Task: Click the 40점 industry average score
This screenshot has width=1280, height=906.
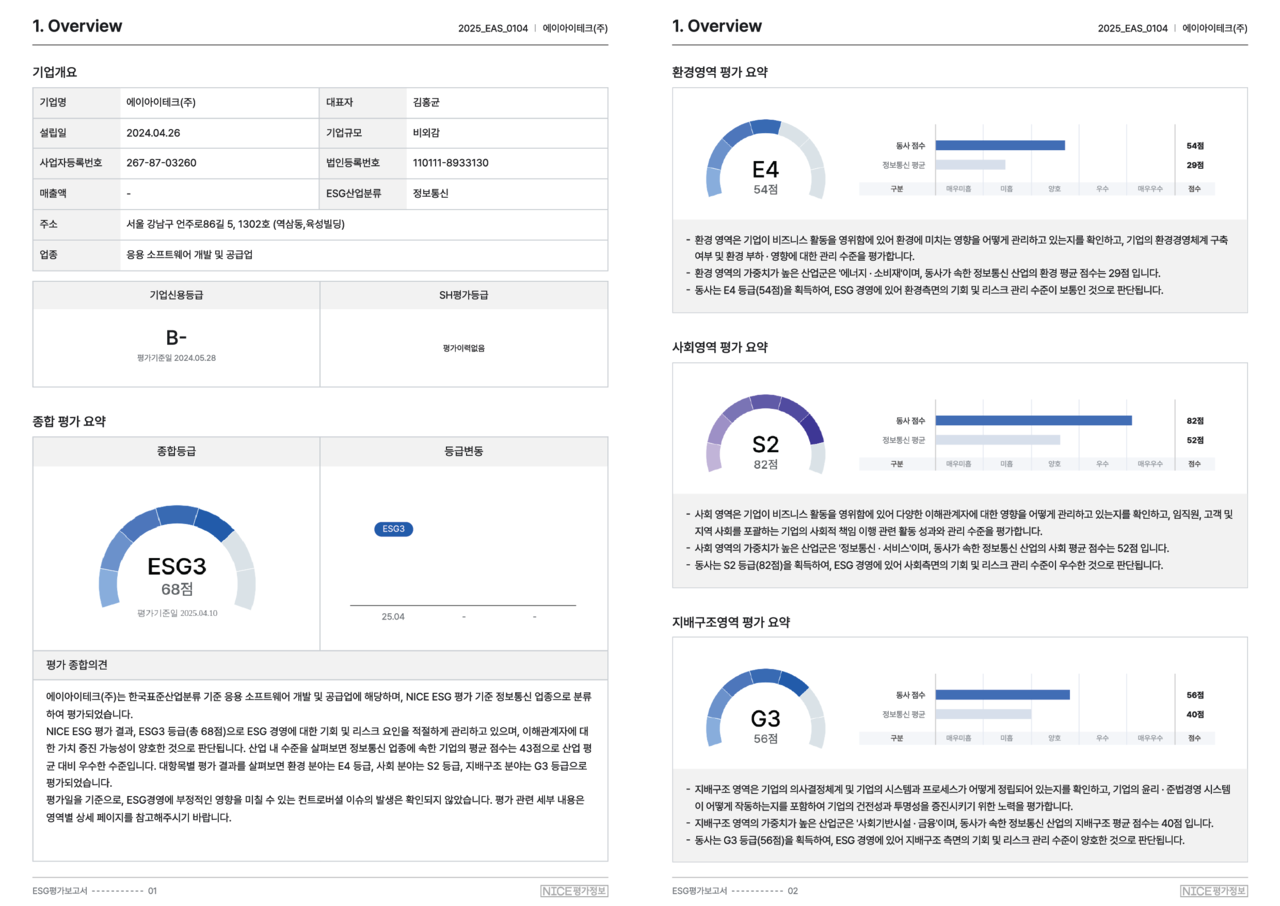Action: click(1195, 714)
